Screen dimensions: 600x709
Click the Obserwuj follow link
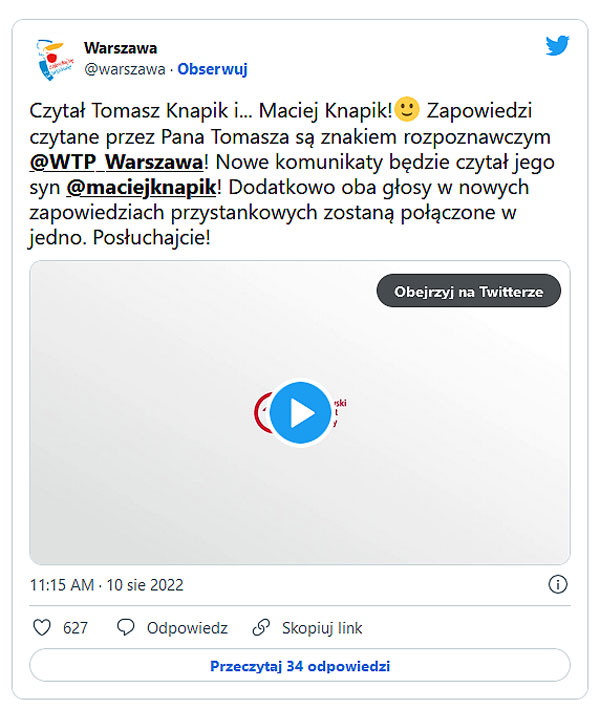pos(212,69)
